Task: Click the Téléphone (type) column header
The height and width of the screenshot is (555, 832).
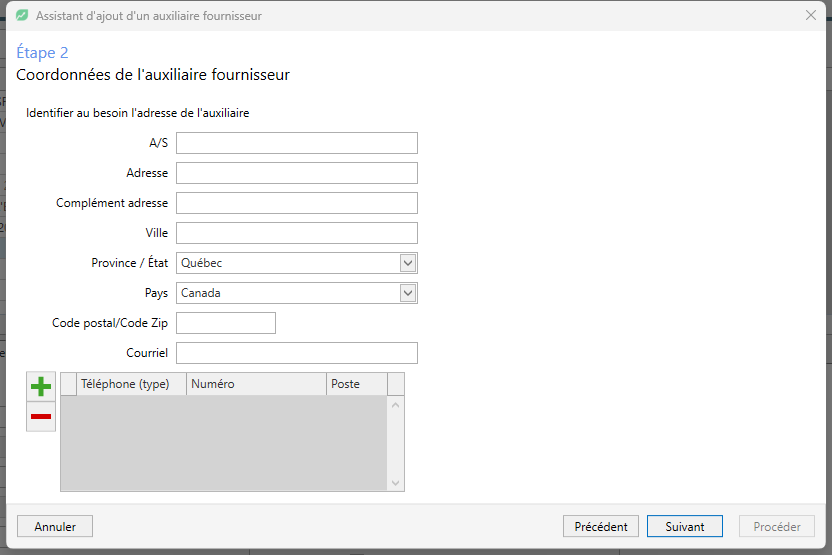Action: click(x=131, y=384)
